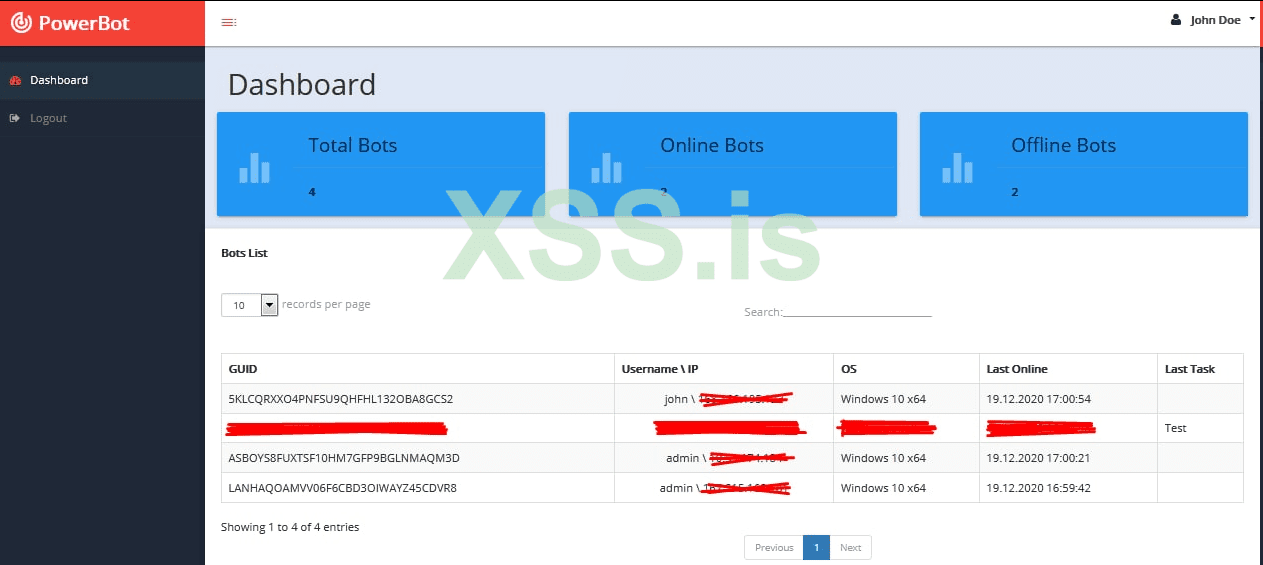Toggle the sidebar hamburger menu
This screenshot has width=1263, height=565.
point(229,22)
